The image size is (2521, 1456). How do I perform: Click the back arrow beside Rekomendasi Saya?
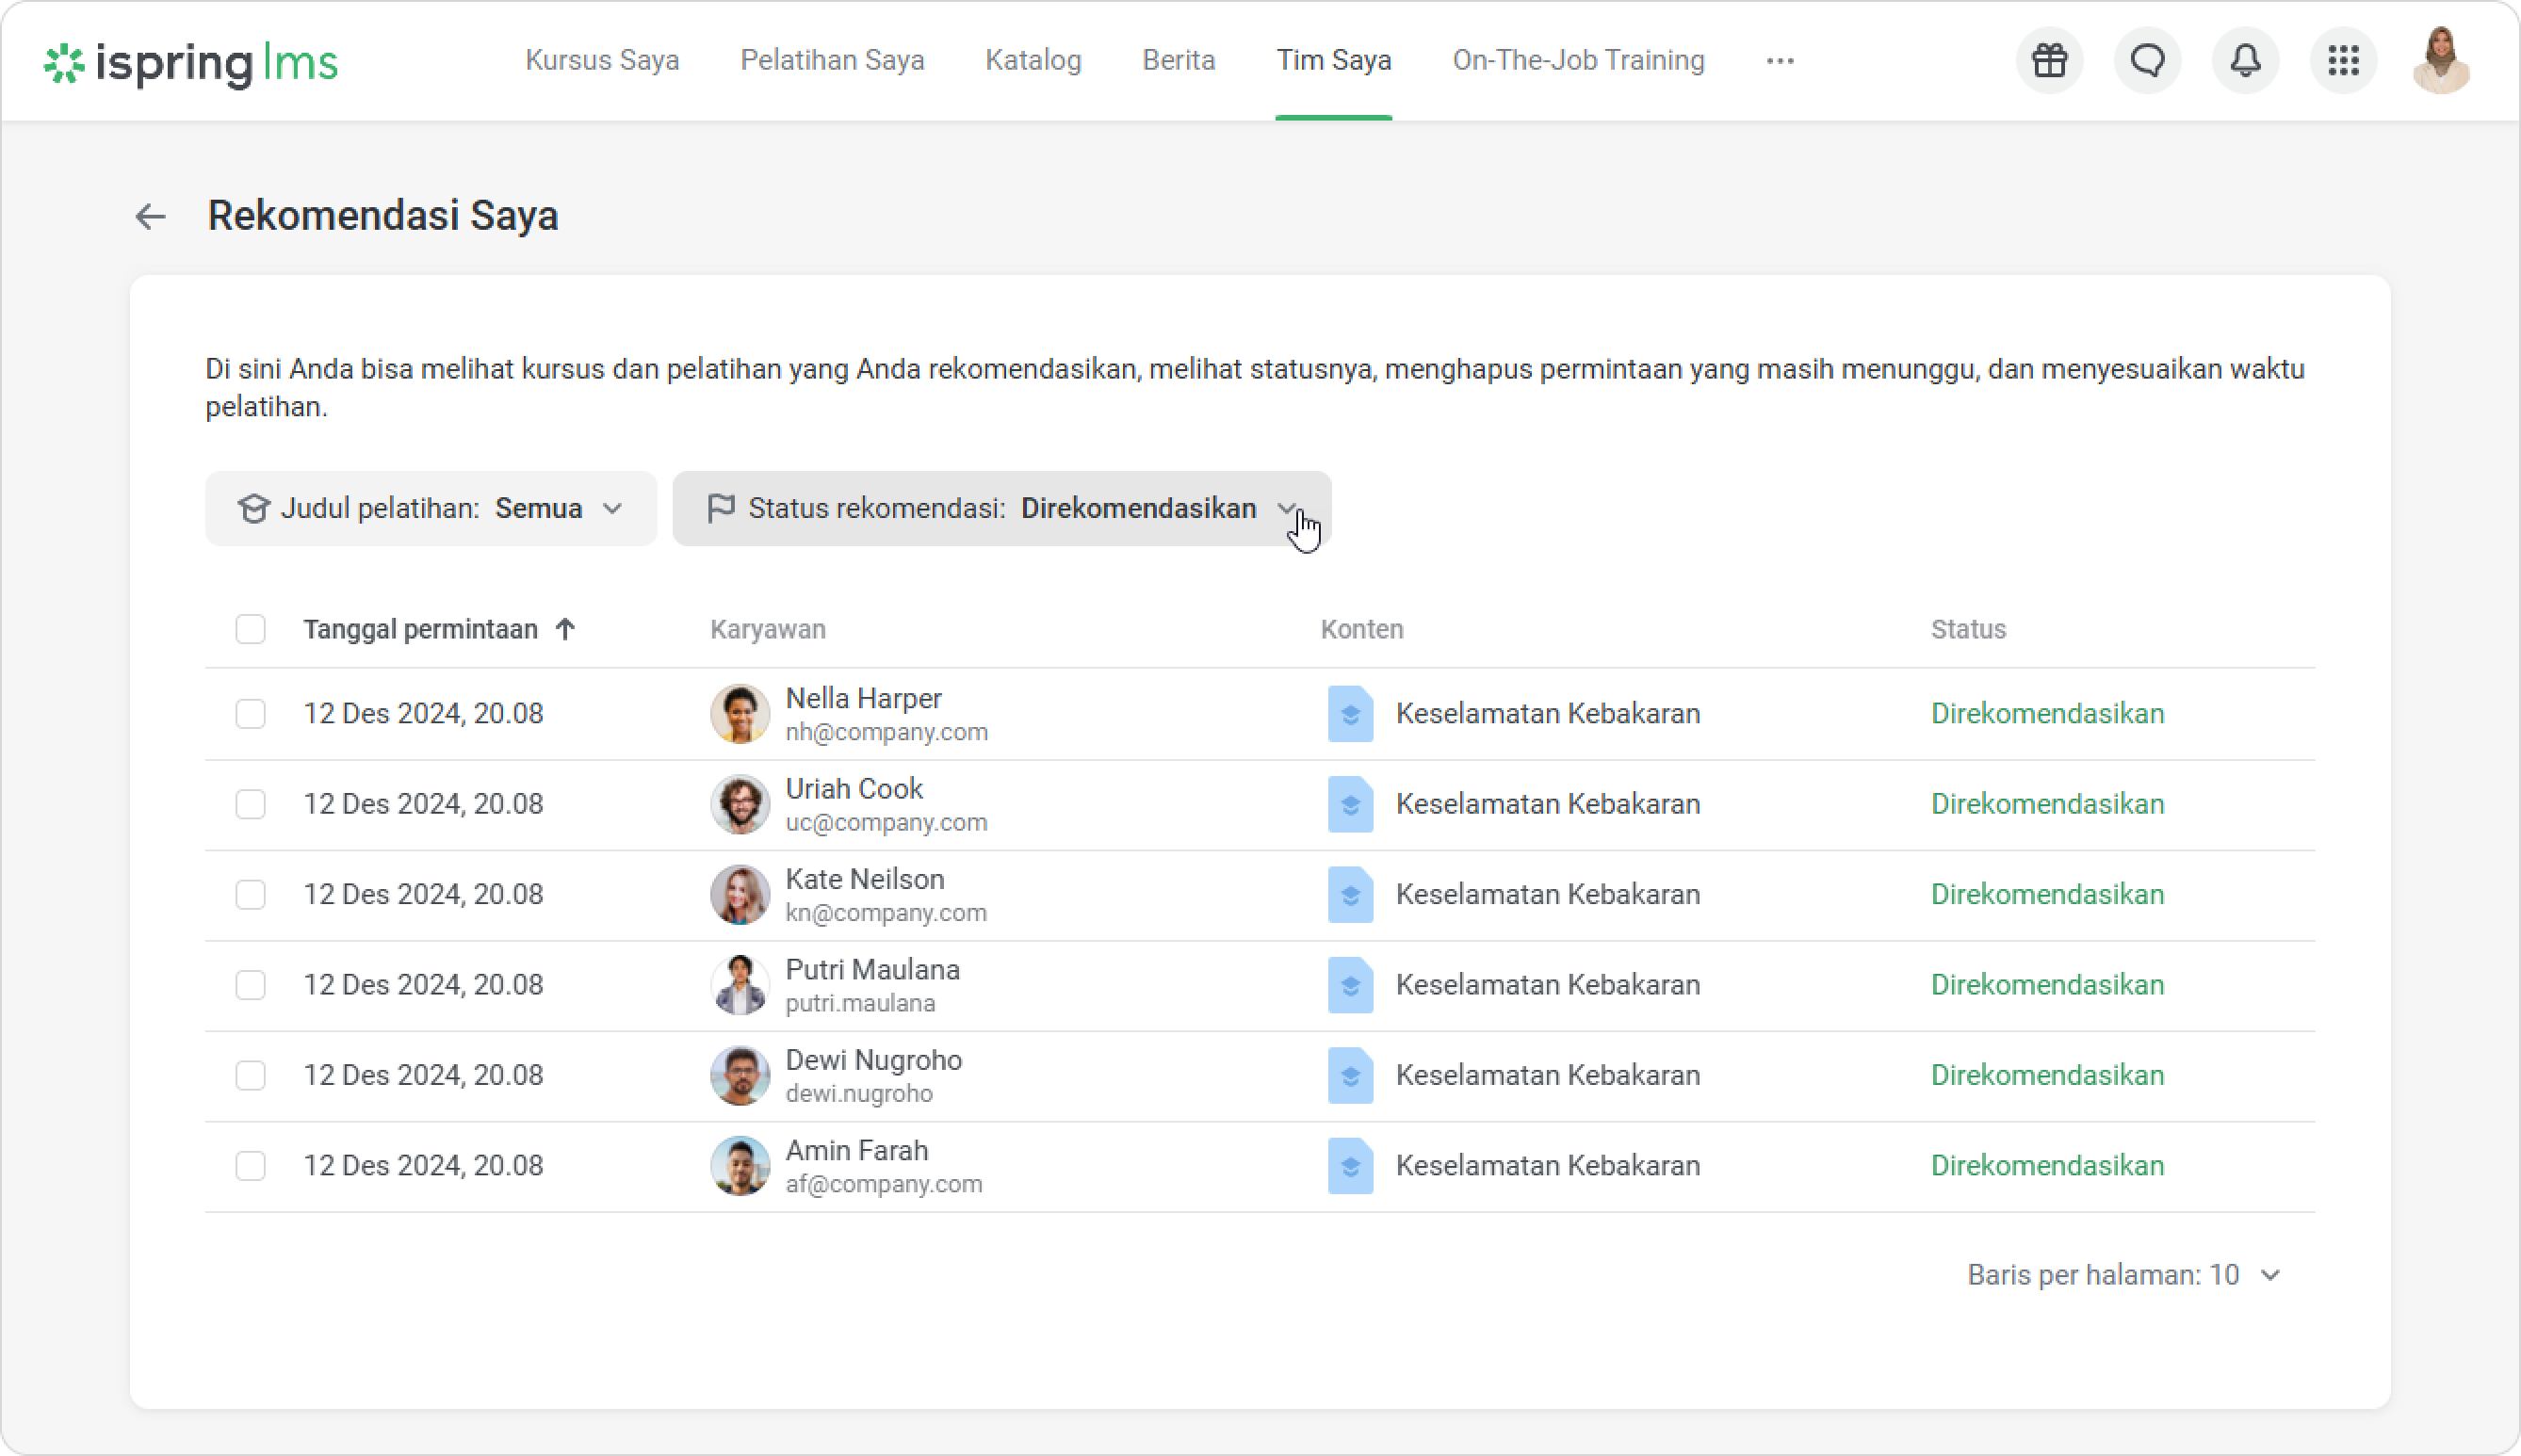(x=150, y=216)
